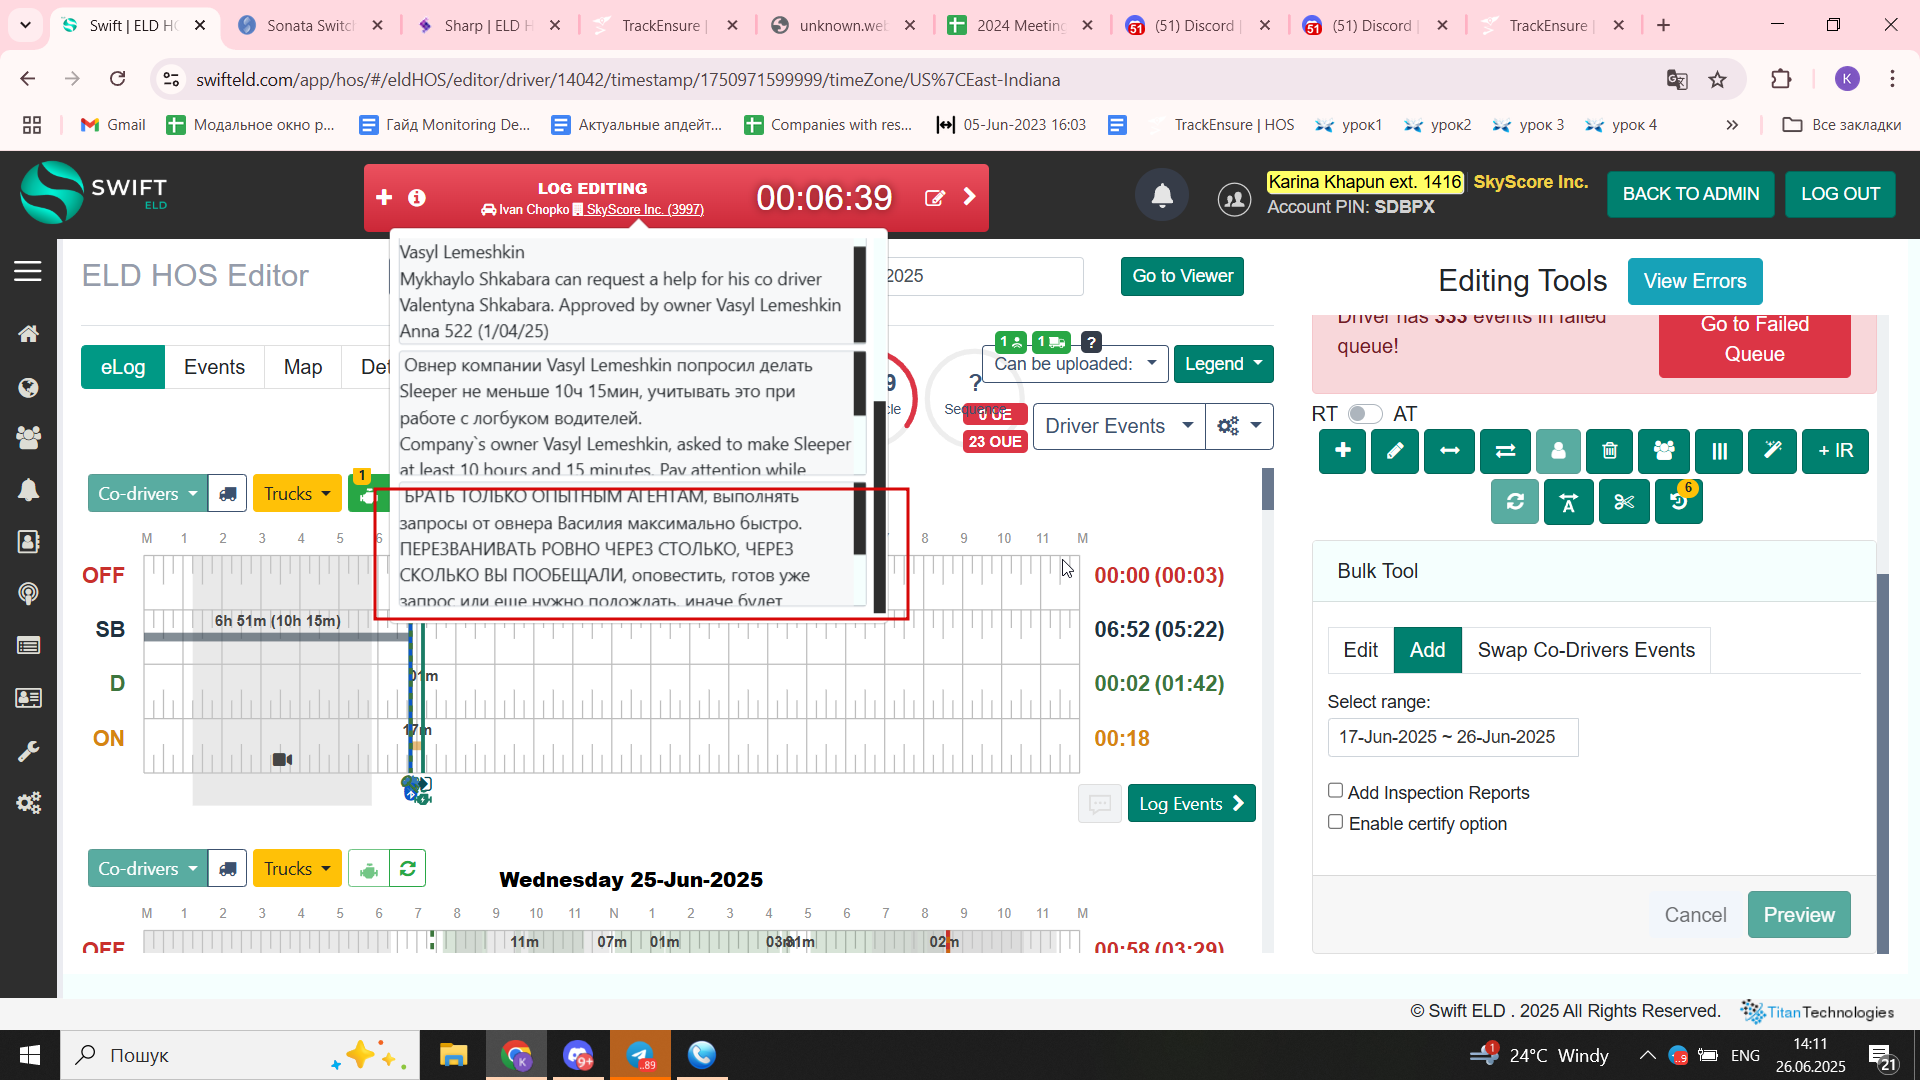
Task: Toggle the RT / AT switch
Action: pos(1364,414)
